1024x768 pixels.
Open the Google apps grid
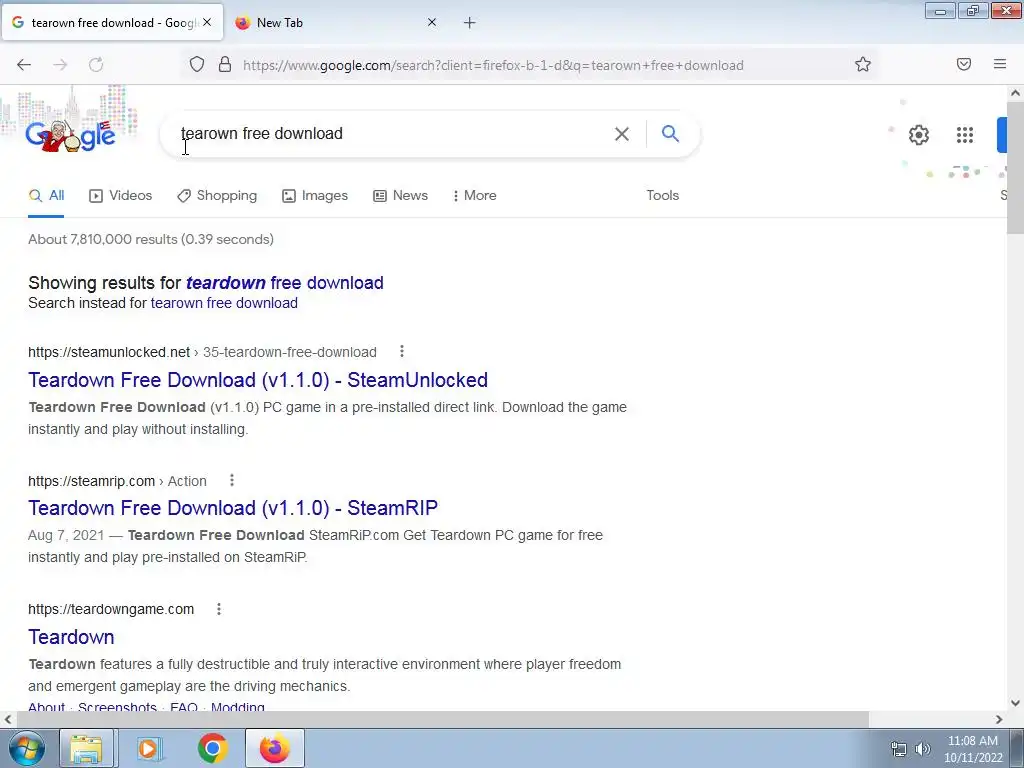[x=965, y=135]
